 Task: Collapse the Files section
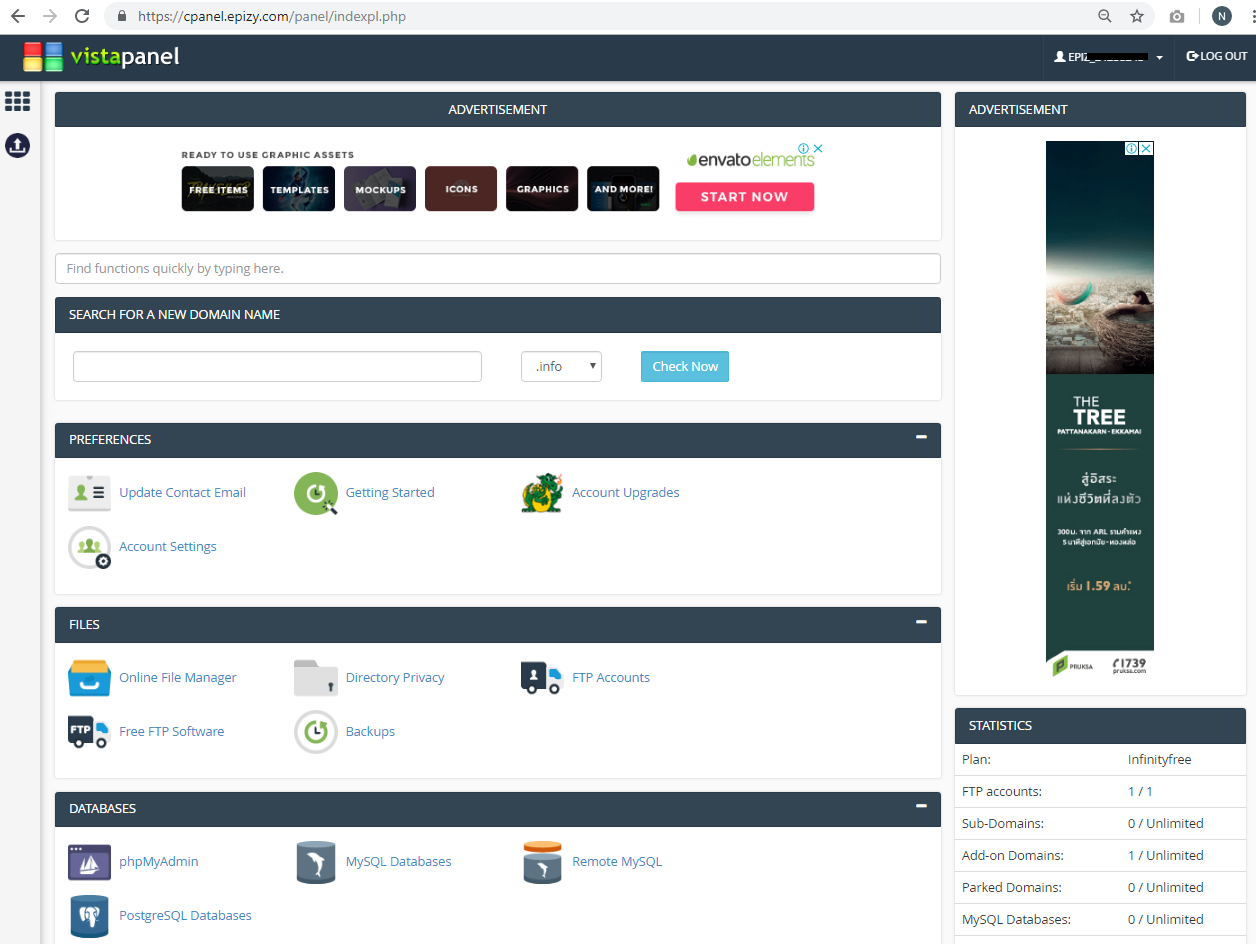(921, 622)
